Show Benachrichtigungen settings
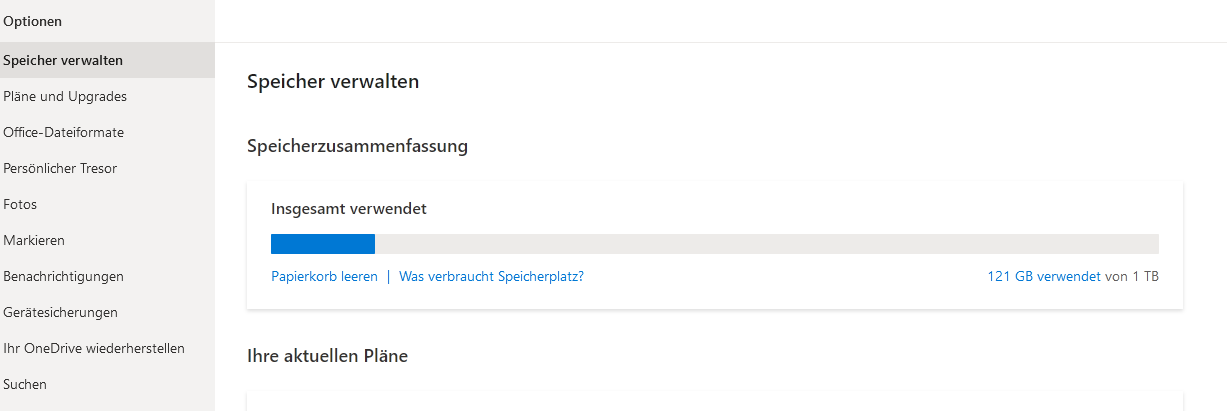This screenshot has height=411, width=1227. [63, 276]
